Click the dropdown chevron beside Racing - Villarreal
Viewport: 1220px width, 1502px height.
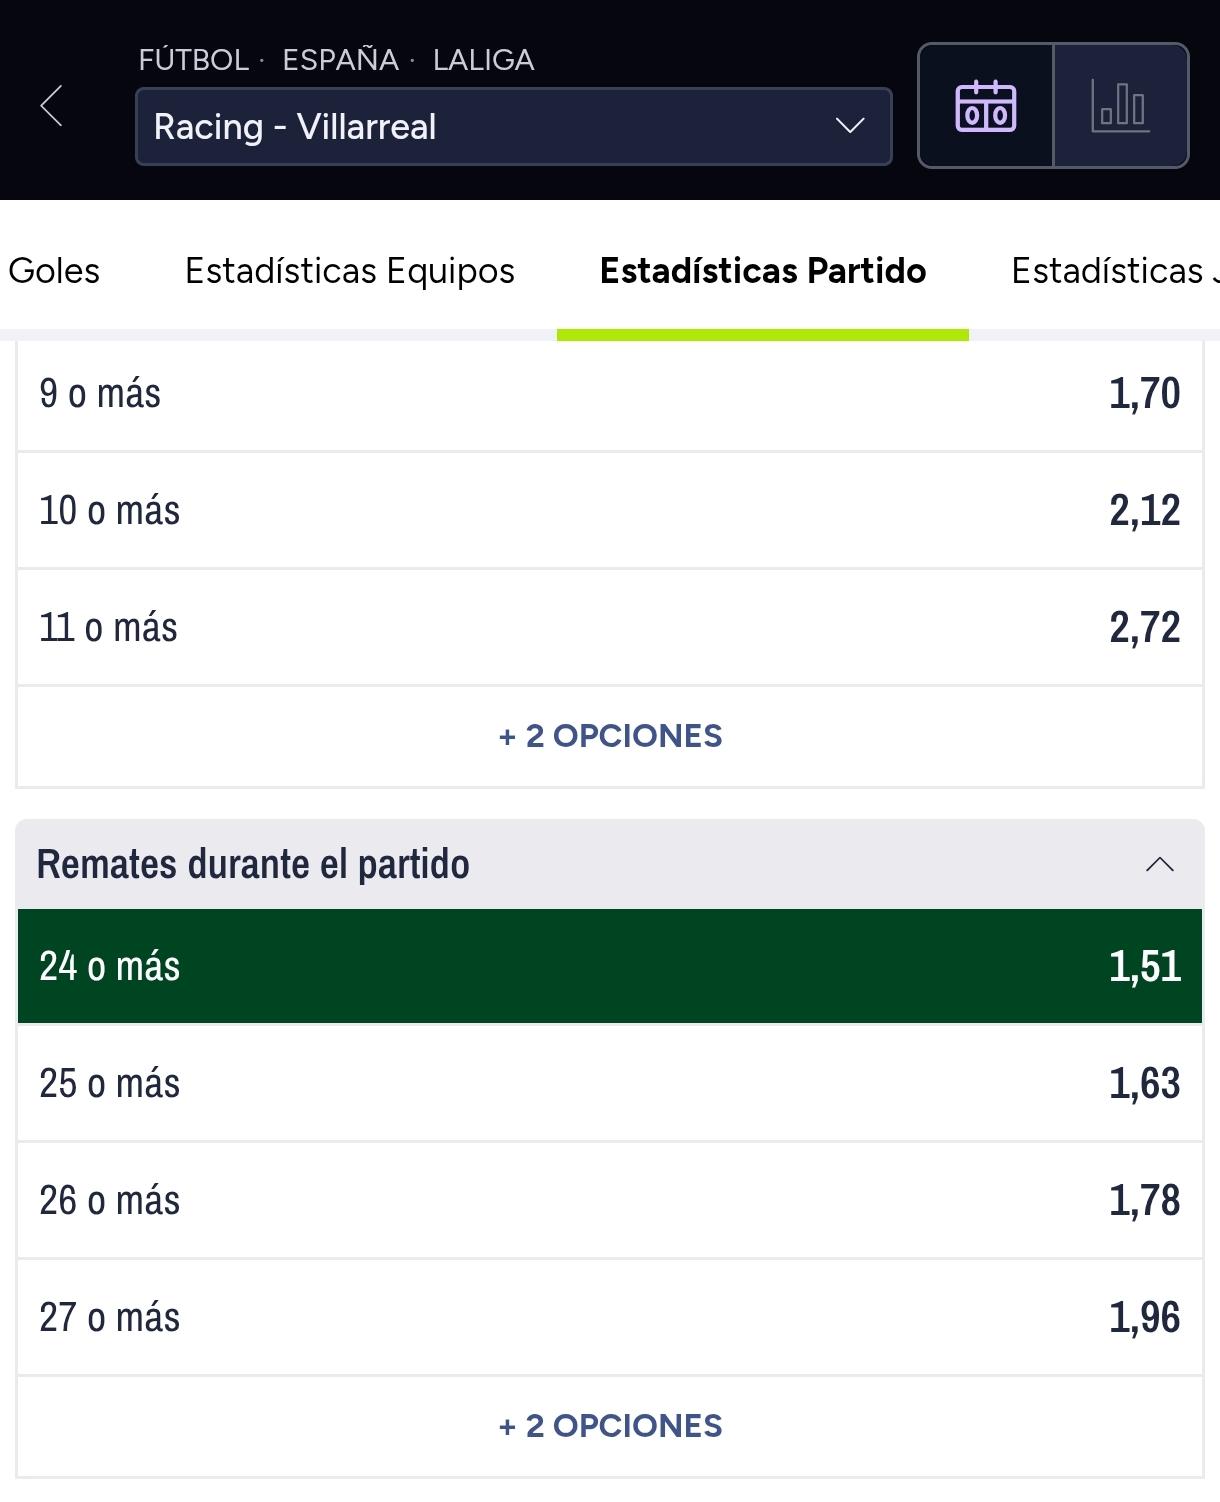point(850,126)
